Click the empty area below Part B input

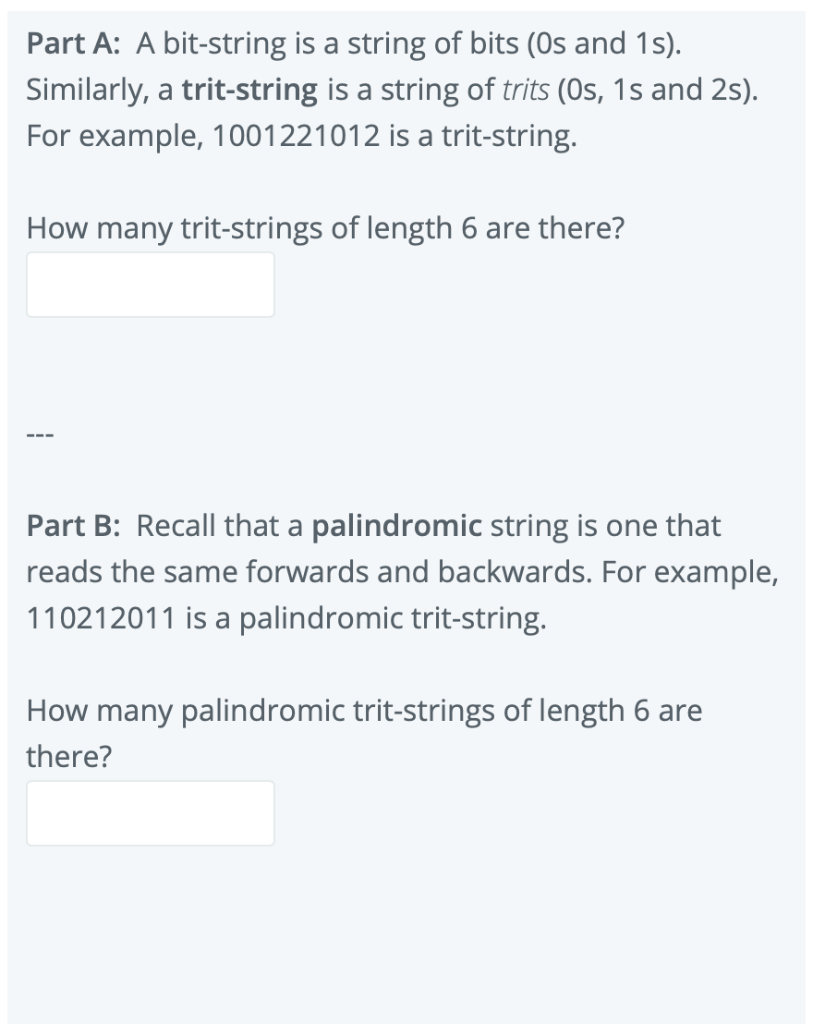coord(400,930)
